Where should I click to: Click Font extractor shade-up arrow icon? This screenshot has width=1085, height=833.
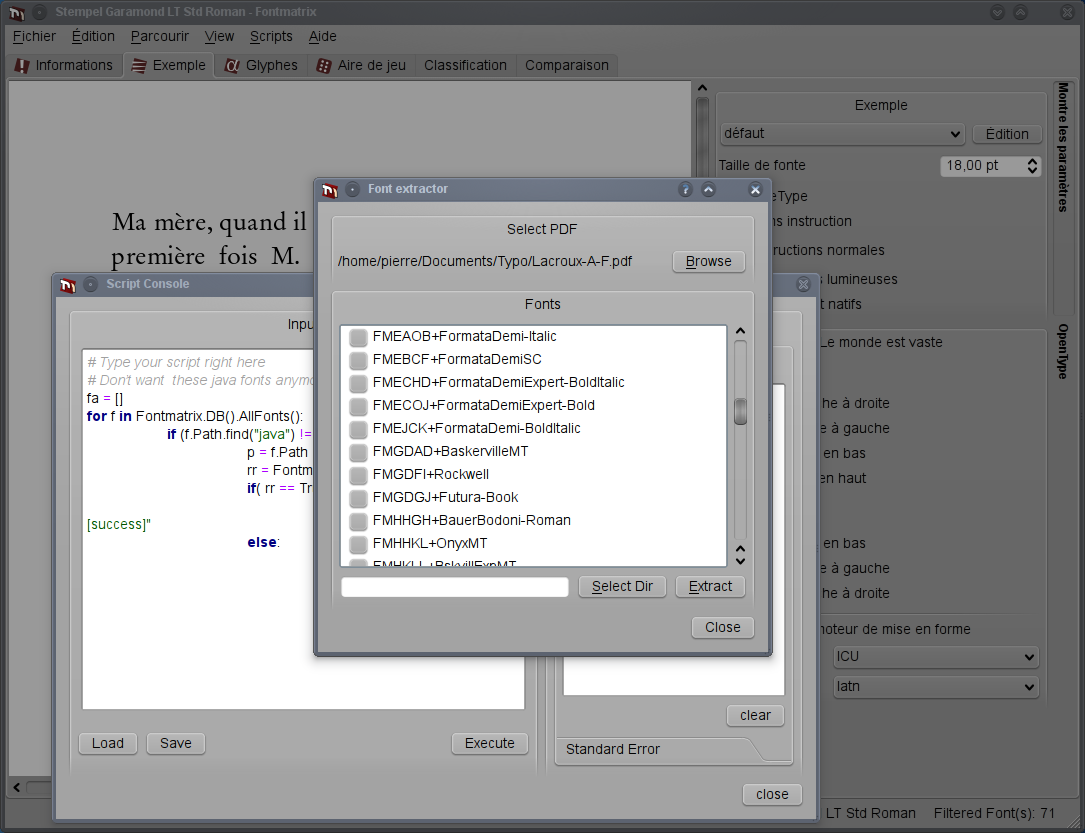pyautogui.click(x=709, y=189)
